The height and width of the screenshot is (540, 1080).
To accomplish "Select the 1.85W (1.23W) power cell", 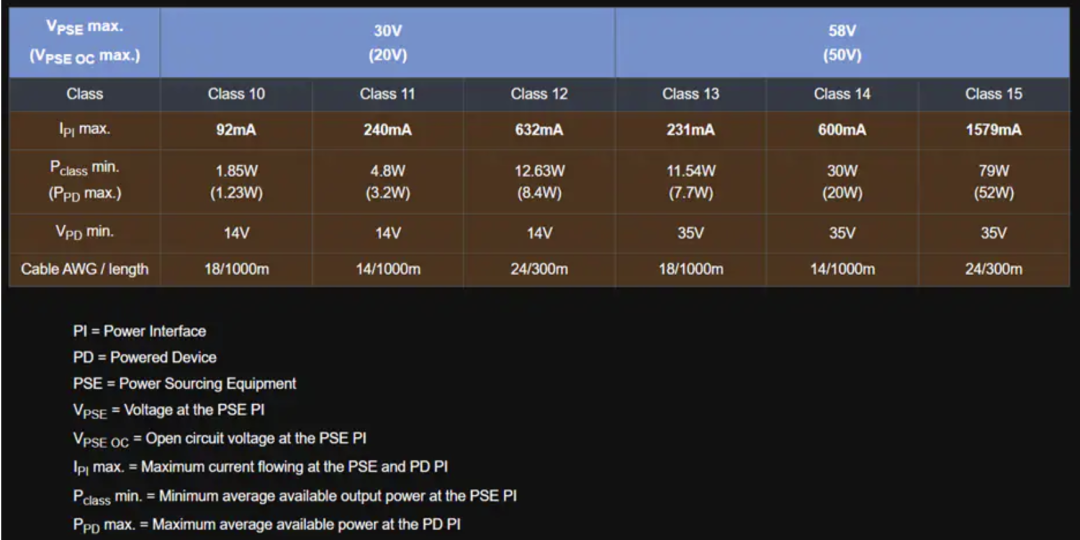I will 236,182.
